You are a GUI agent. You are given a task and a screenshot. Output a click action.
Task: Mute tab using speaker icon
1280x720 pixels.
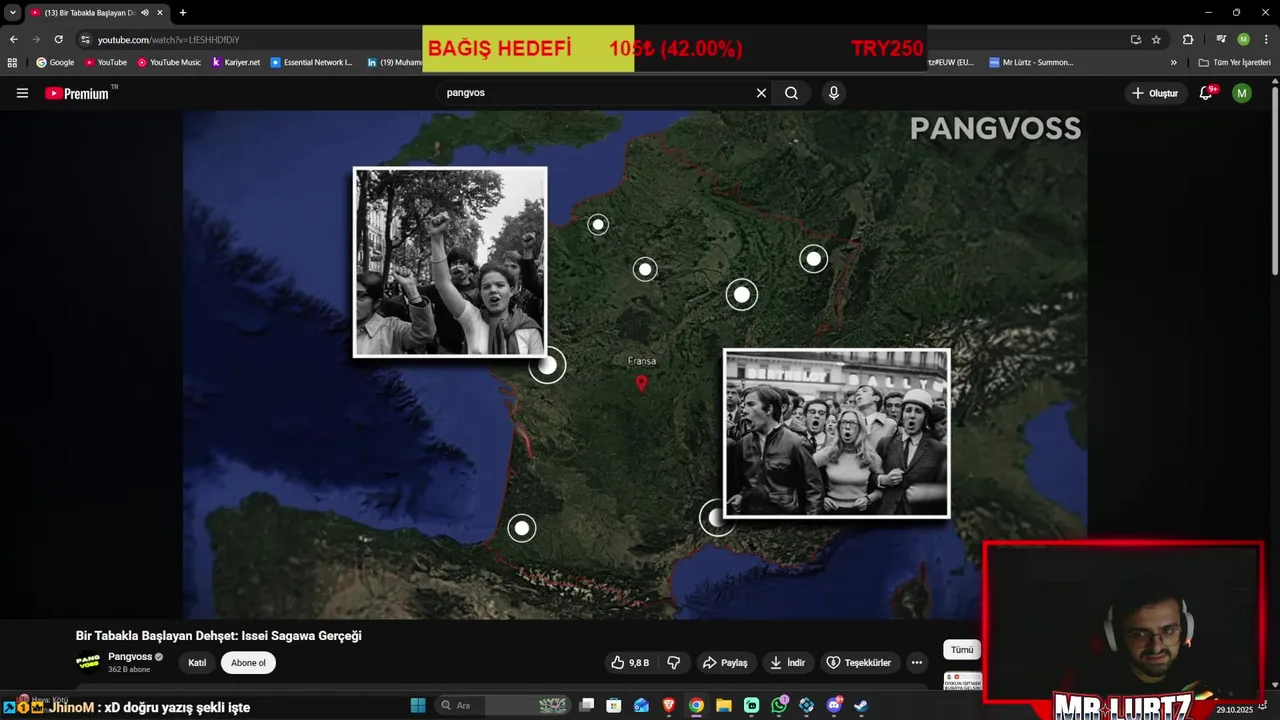145,13
